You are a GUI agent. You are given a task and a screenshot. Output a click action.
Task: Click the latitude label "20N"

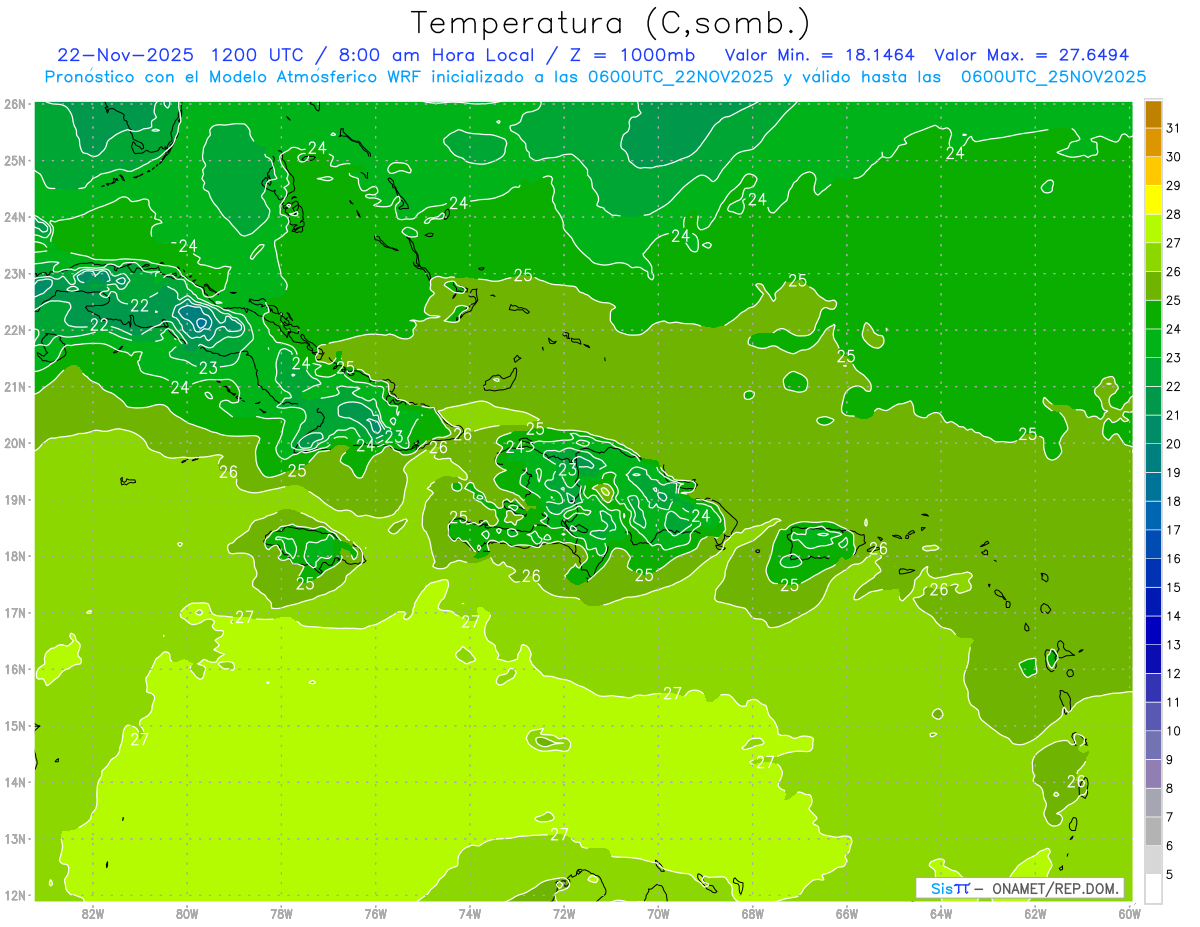tap(15, 443)
